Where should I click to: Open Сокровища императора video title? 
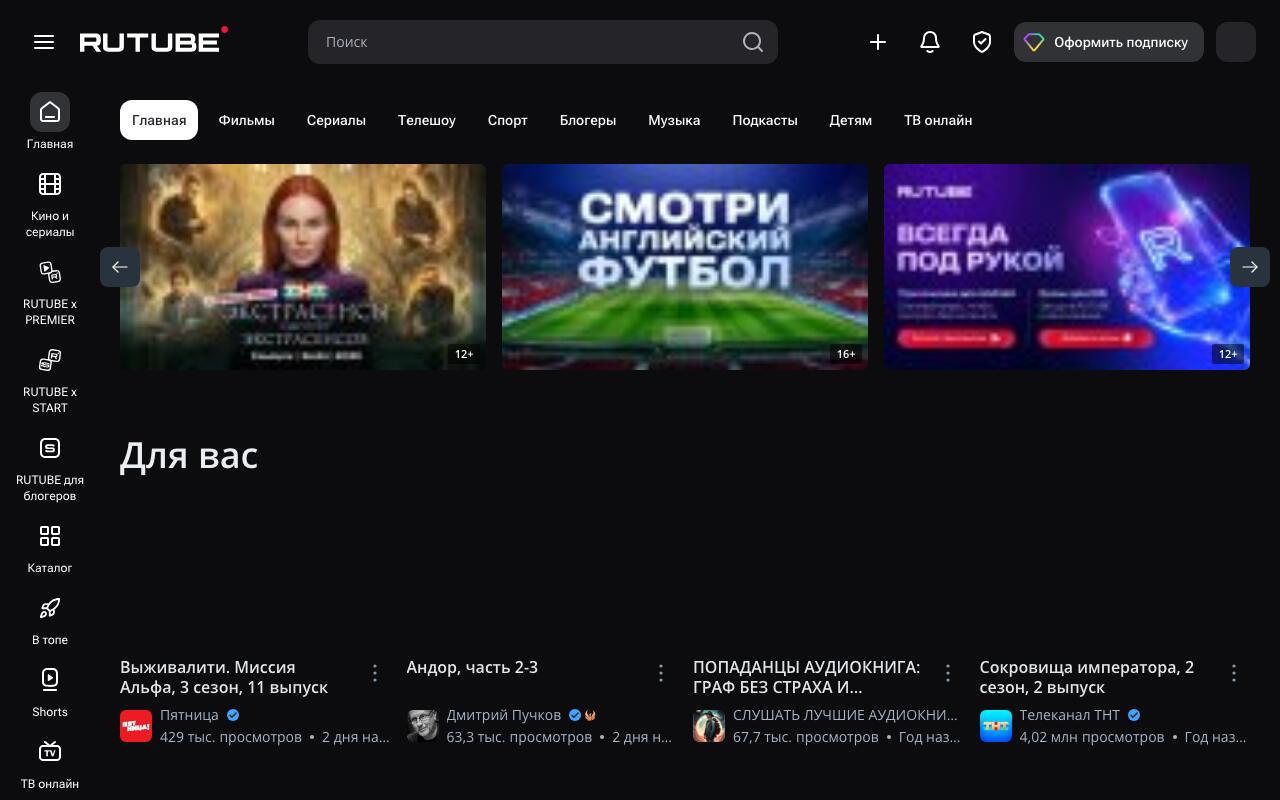click(1086, 677)
